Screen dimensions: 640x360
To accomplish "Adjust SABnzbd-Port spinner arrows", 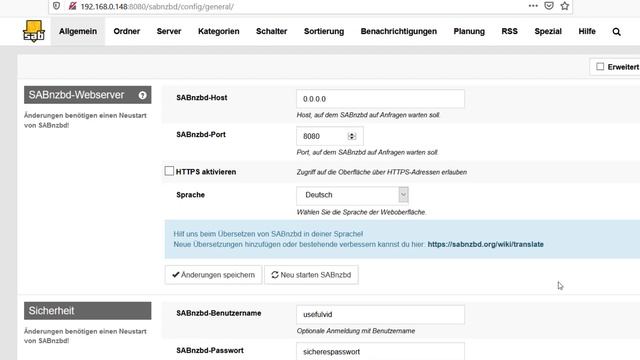I will [x=352, y=136].
